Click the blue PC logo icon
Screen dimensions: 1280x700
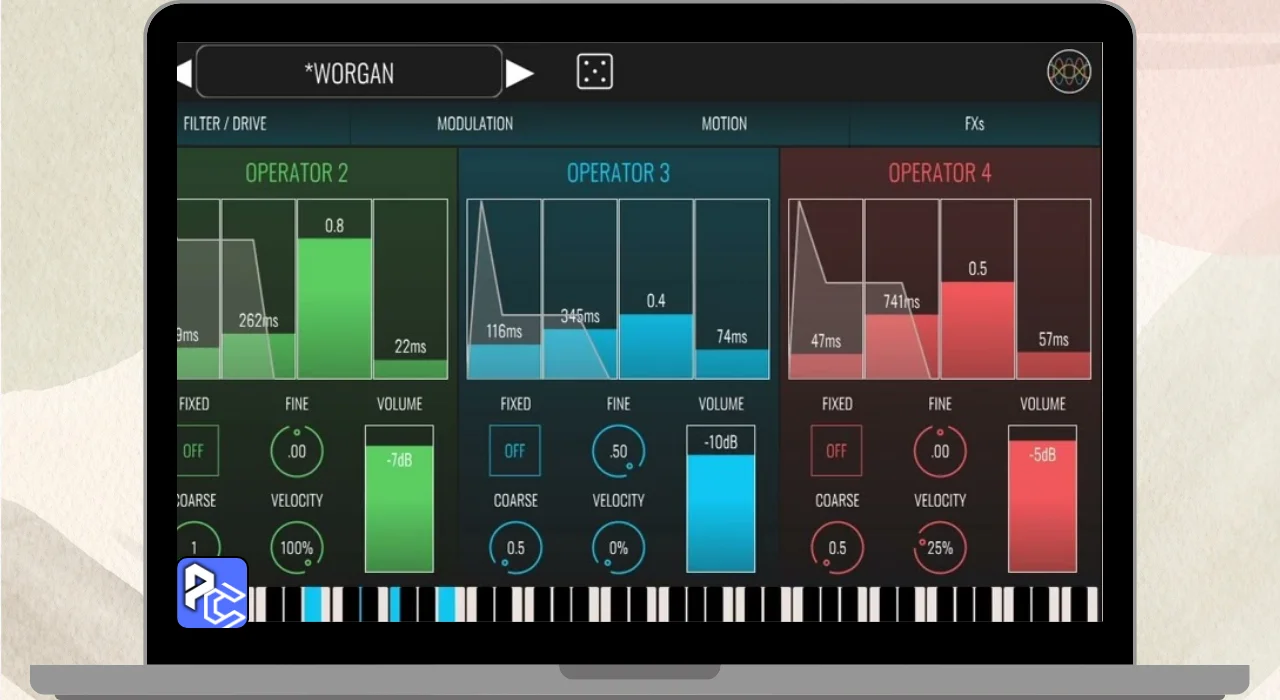click(212, 592)
